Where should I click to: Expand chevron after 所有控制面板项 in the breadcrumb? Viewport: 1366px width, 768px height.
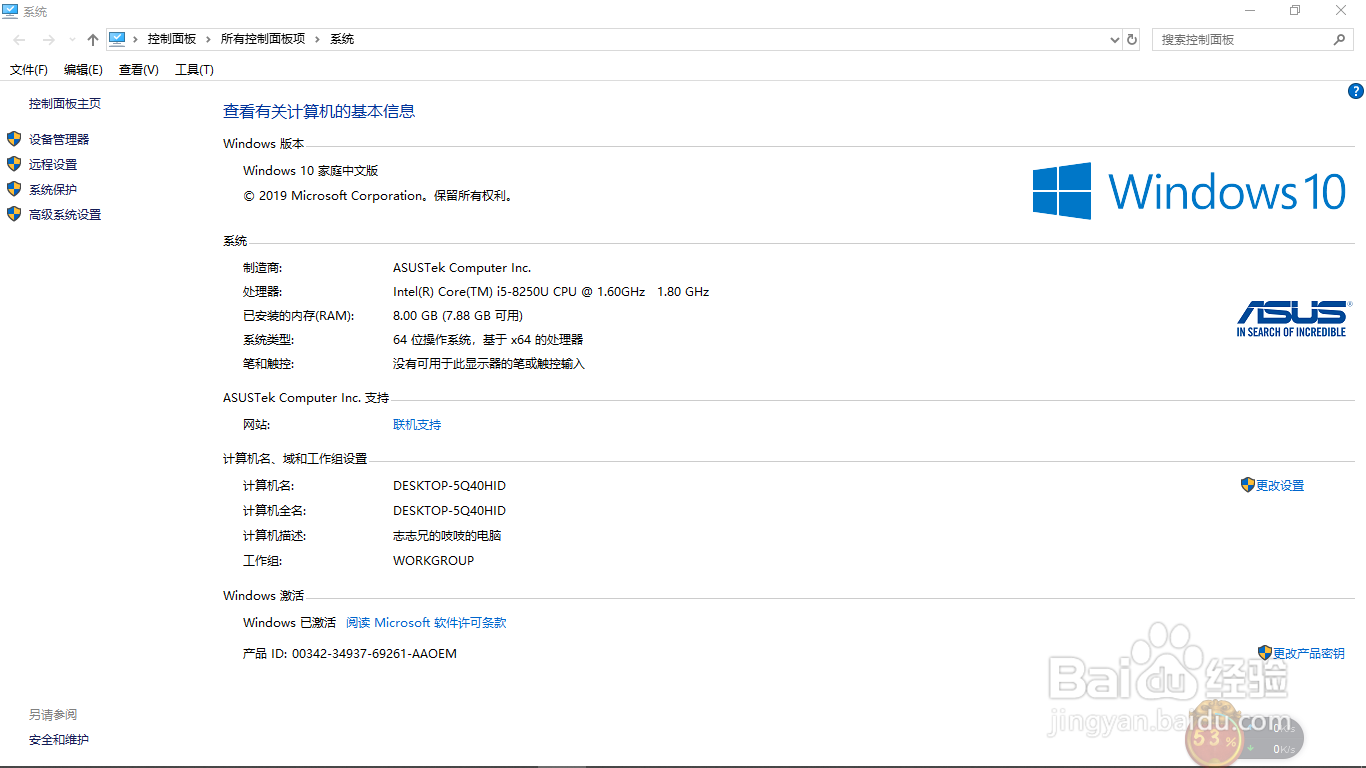click(318, 39)
